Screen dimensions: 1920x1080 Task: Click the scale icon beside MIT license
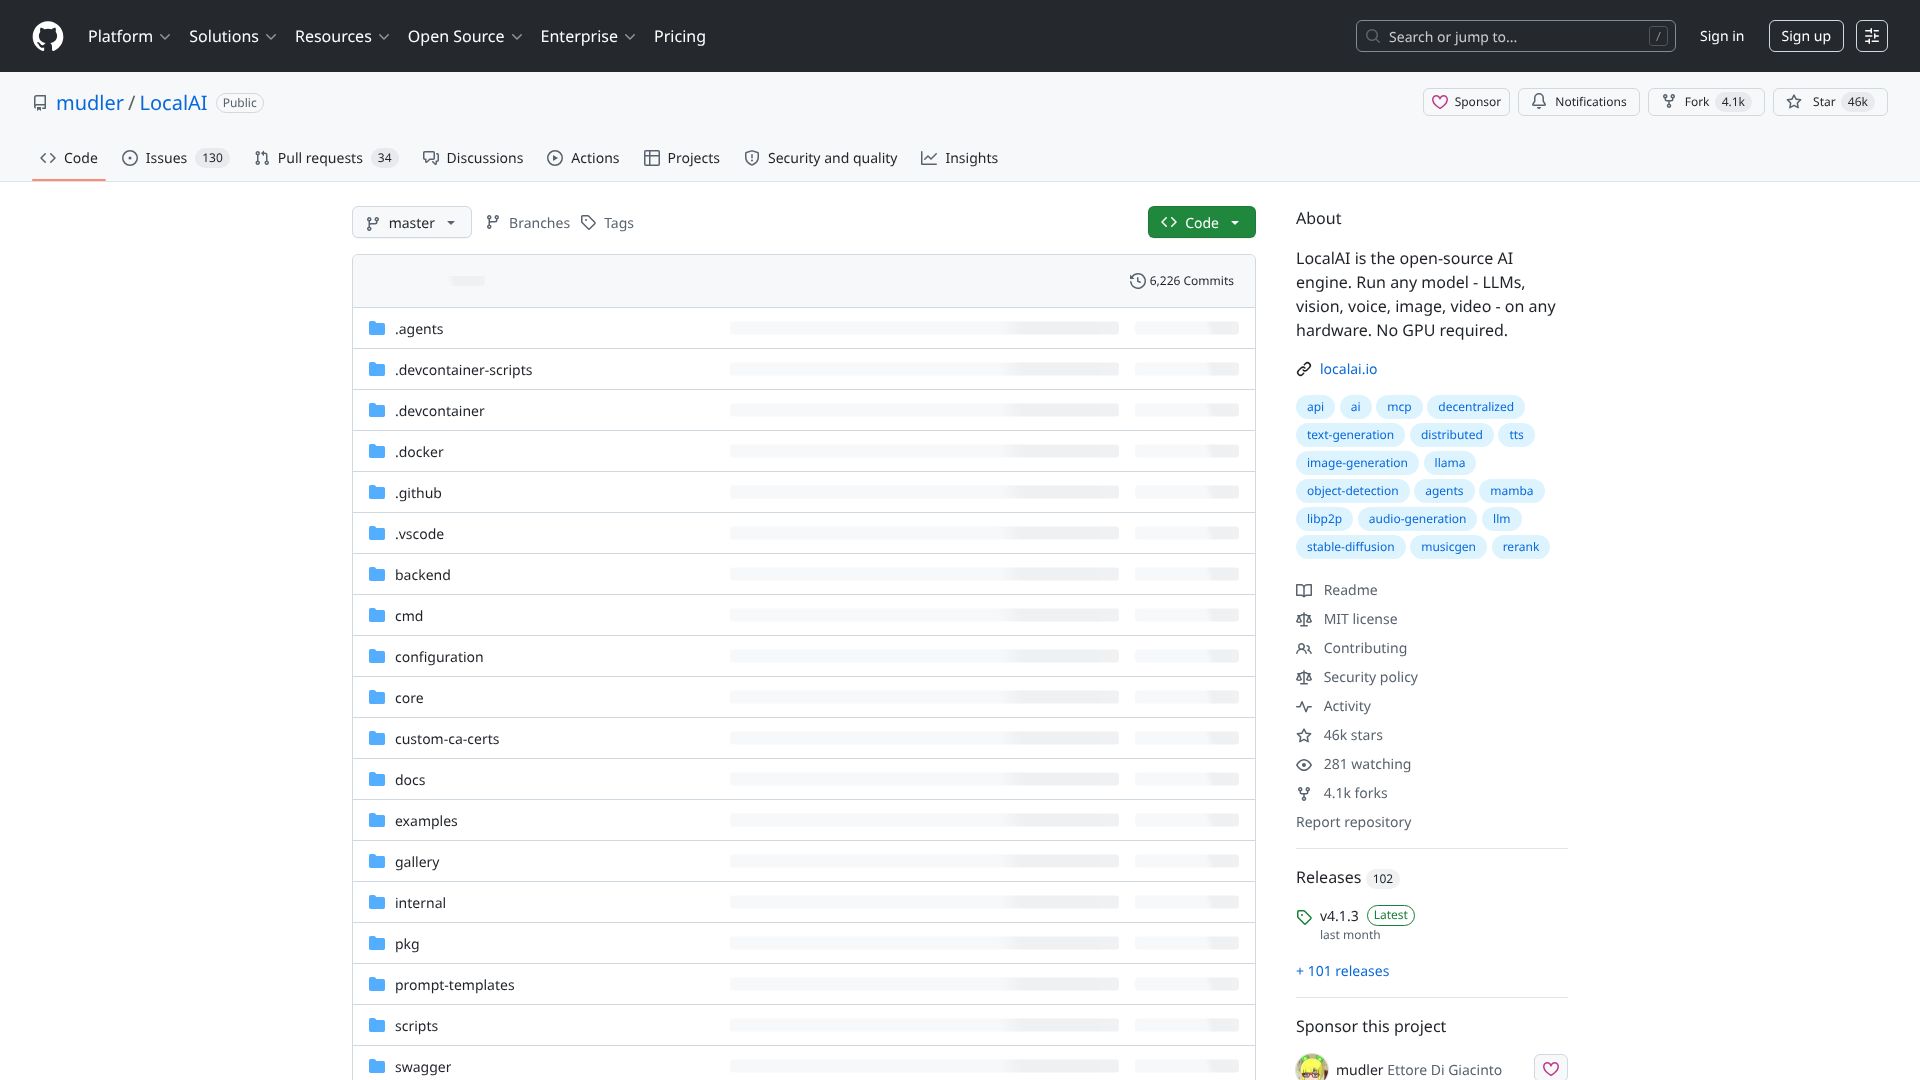pyautogui.click(x=1304, y=619)
